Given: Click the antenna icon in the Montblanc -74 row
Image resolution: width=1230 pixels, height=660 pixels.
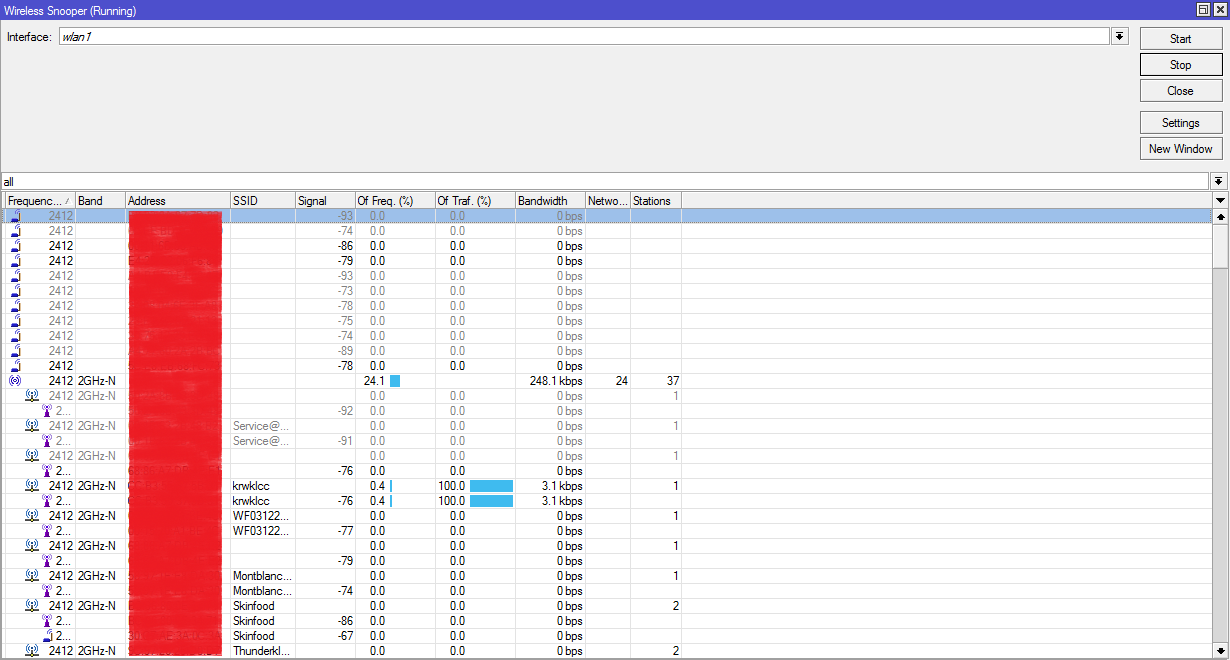Looking at the screenshot, I should point(47,591).
